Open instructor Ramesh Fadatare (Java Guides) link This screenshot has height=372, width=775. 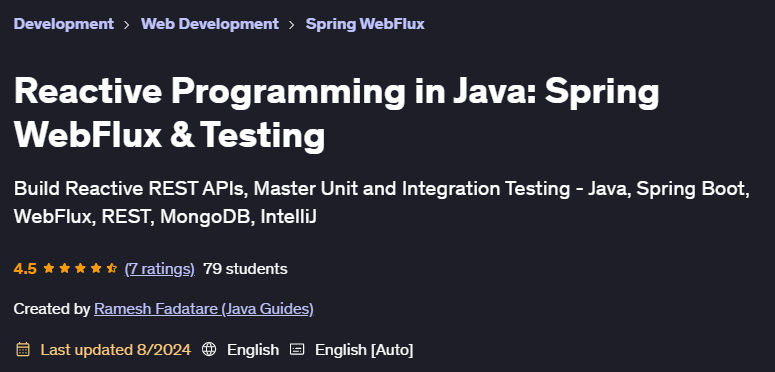point(204,309)
